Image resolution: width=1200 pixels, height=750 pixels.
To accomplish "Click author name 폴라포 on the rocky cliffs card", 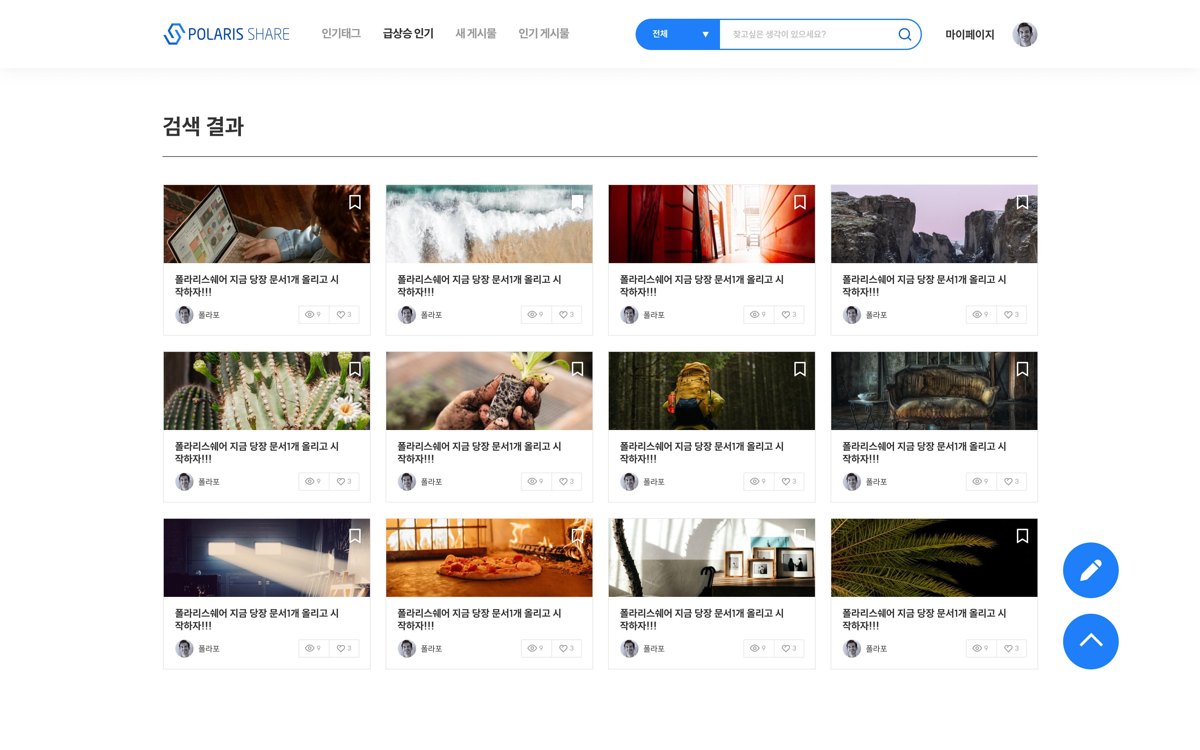I will point(876,315).
